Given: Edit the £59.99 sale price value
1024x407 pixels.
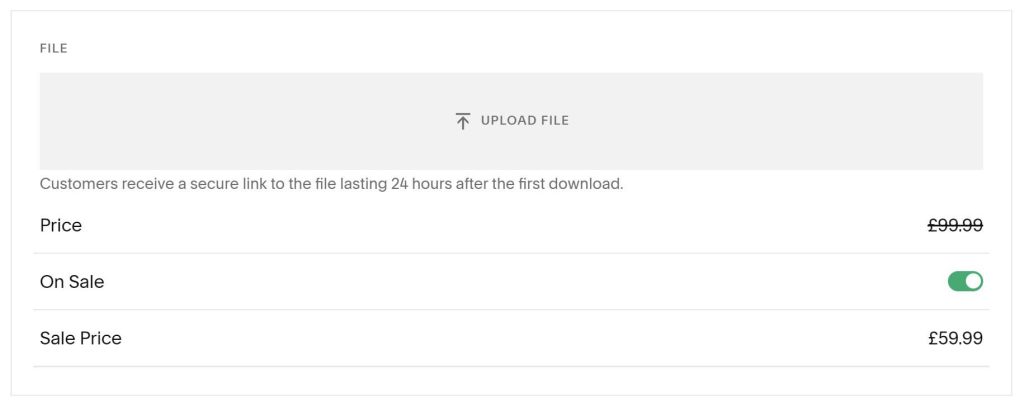Looking at the screenshot, I should click(955, 338).
